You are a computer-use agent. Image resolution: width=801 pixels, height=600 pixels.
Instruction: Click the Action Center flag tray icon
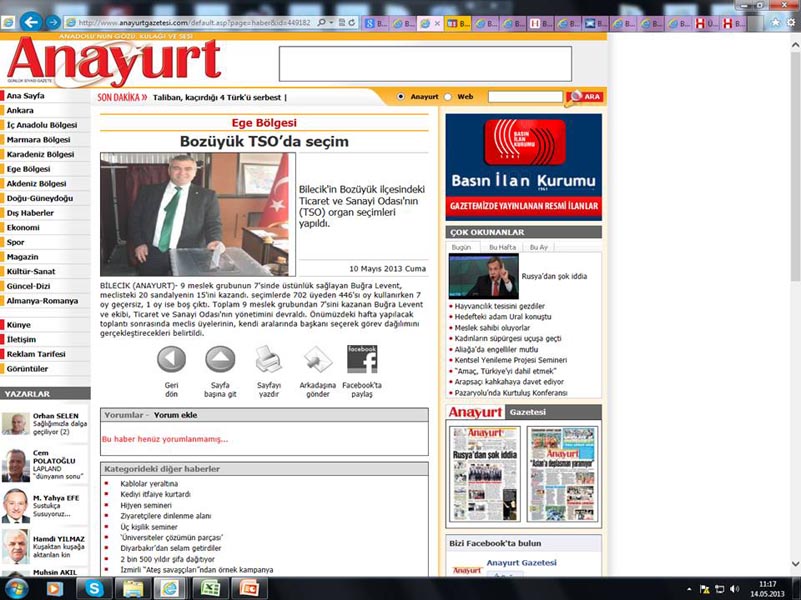(705, 589)
